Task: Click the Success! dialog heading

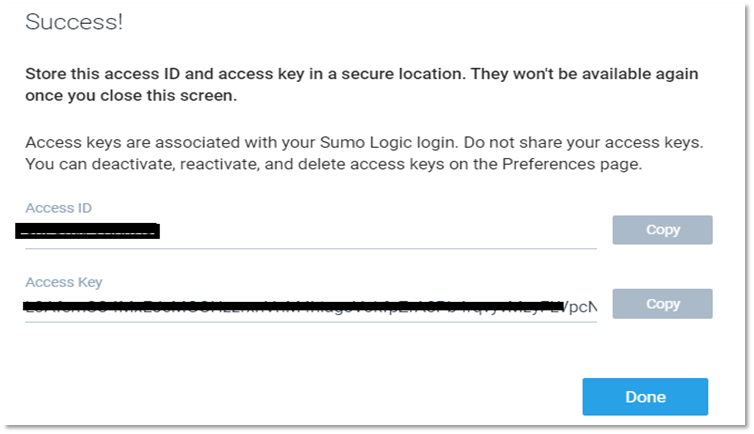Action: [74, 22]
